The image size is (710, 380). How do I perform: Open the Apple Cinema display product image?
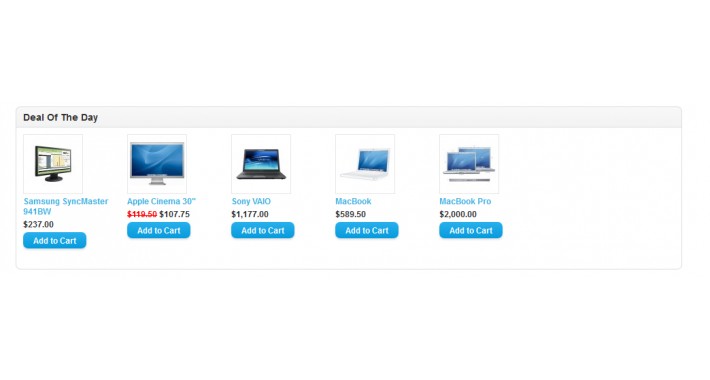(157, 164)
